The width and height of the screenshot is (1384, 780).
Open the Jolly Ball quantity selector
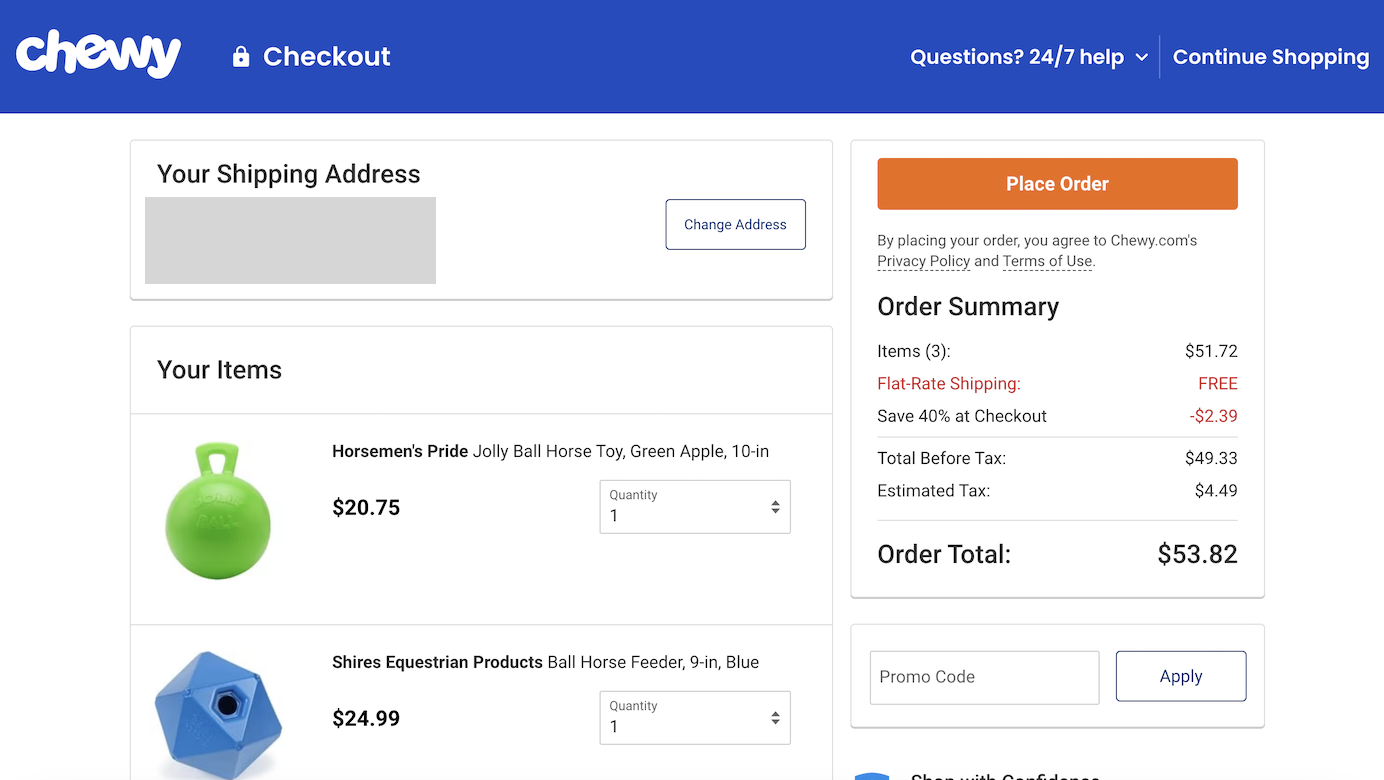tap(694, 507)
